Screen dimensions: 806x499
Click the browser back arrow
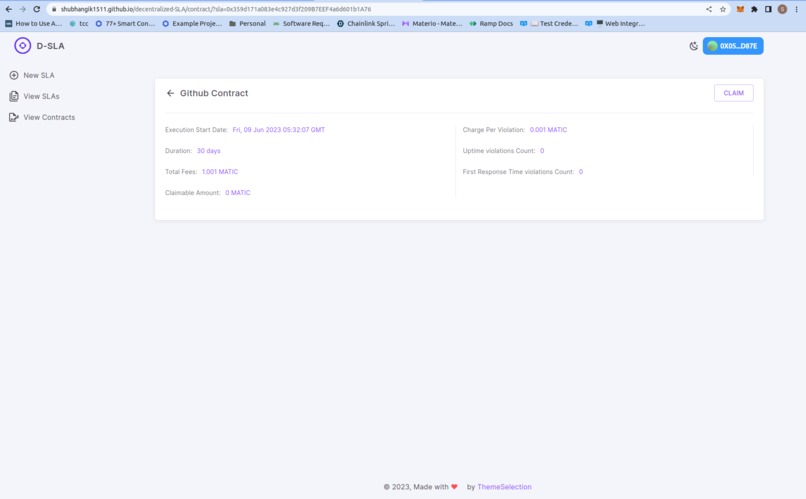click(9, 9)
